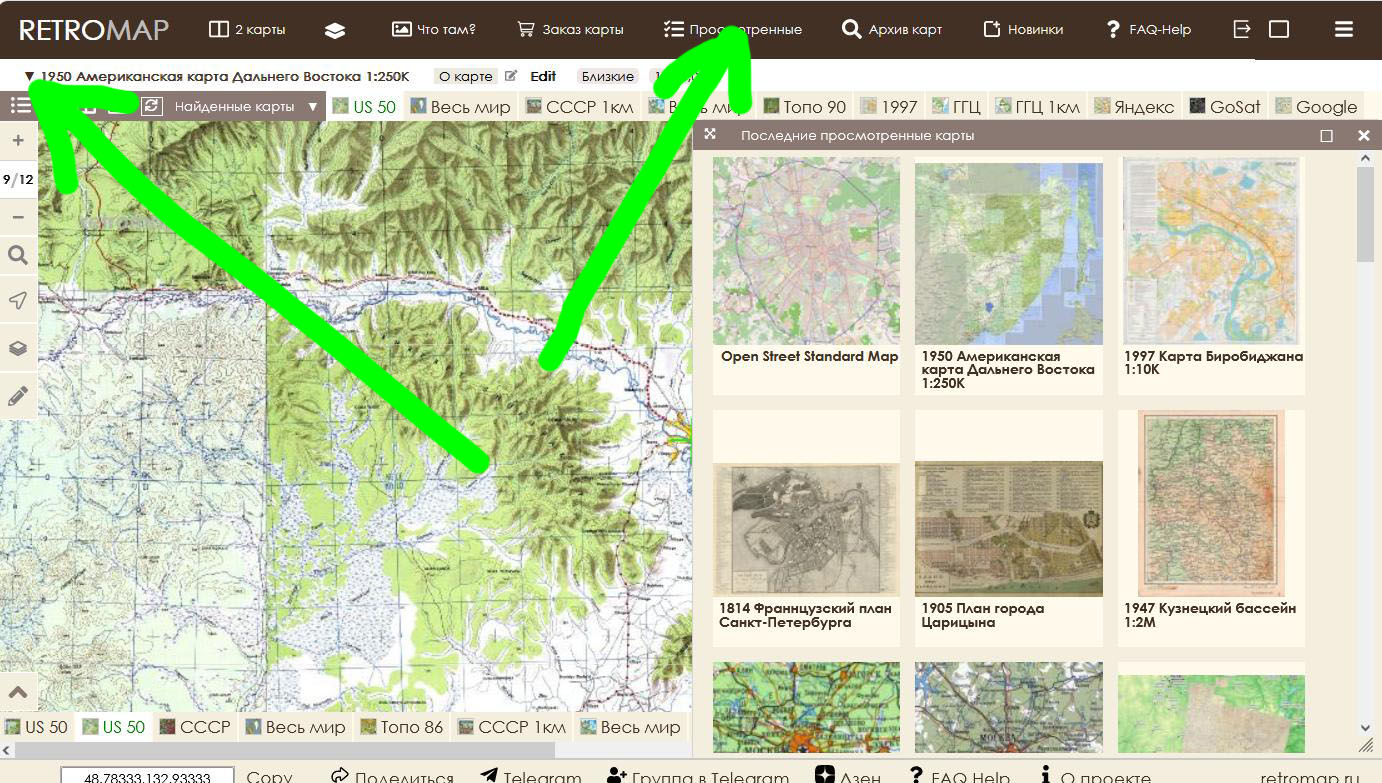Open the "О проекте" link
The image size is (1382, 783).
tap(1095, 777)
